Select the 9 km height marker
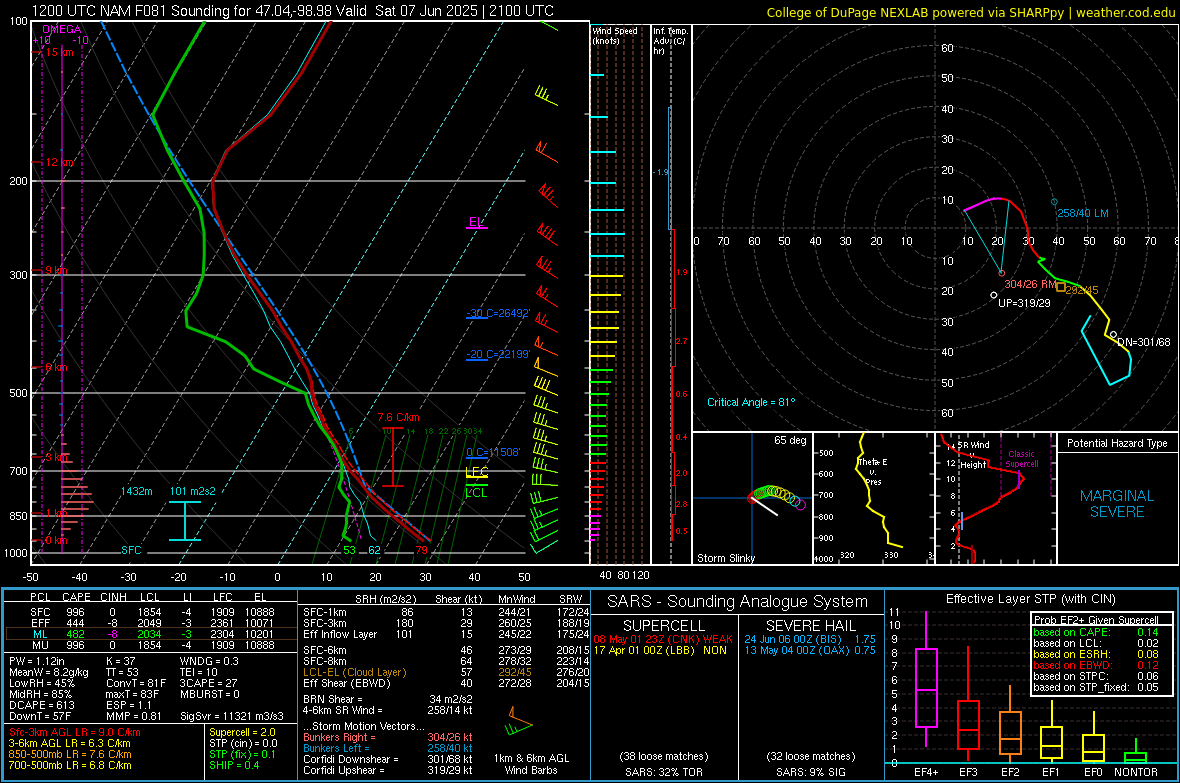The width and height of the screenshot is (1180, 783). (x=56, y=270)
